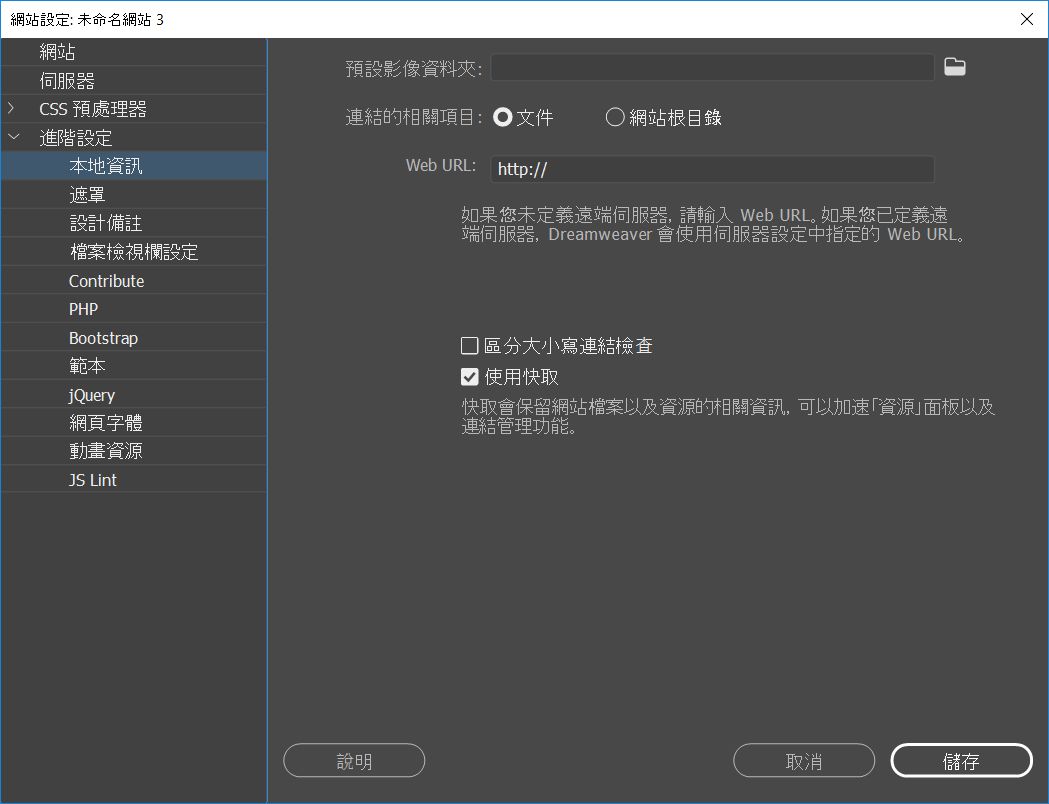Enable 區分大小寫連結檢查 checkbox

469,345
